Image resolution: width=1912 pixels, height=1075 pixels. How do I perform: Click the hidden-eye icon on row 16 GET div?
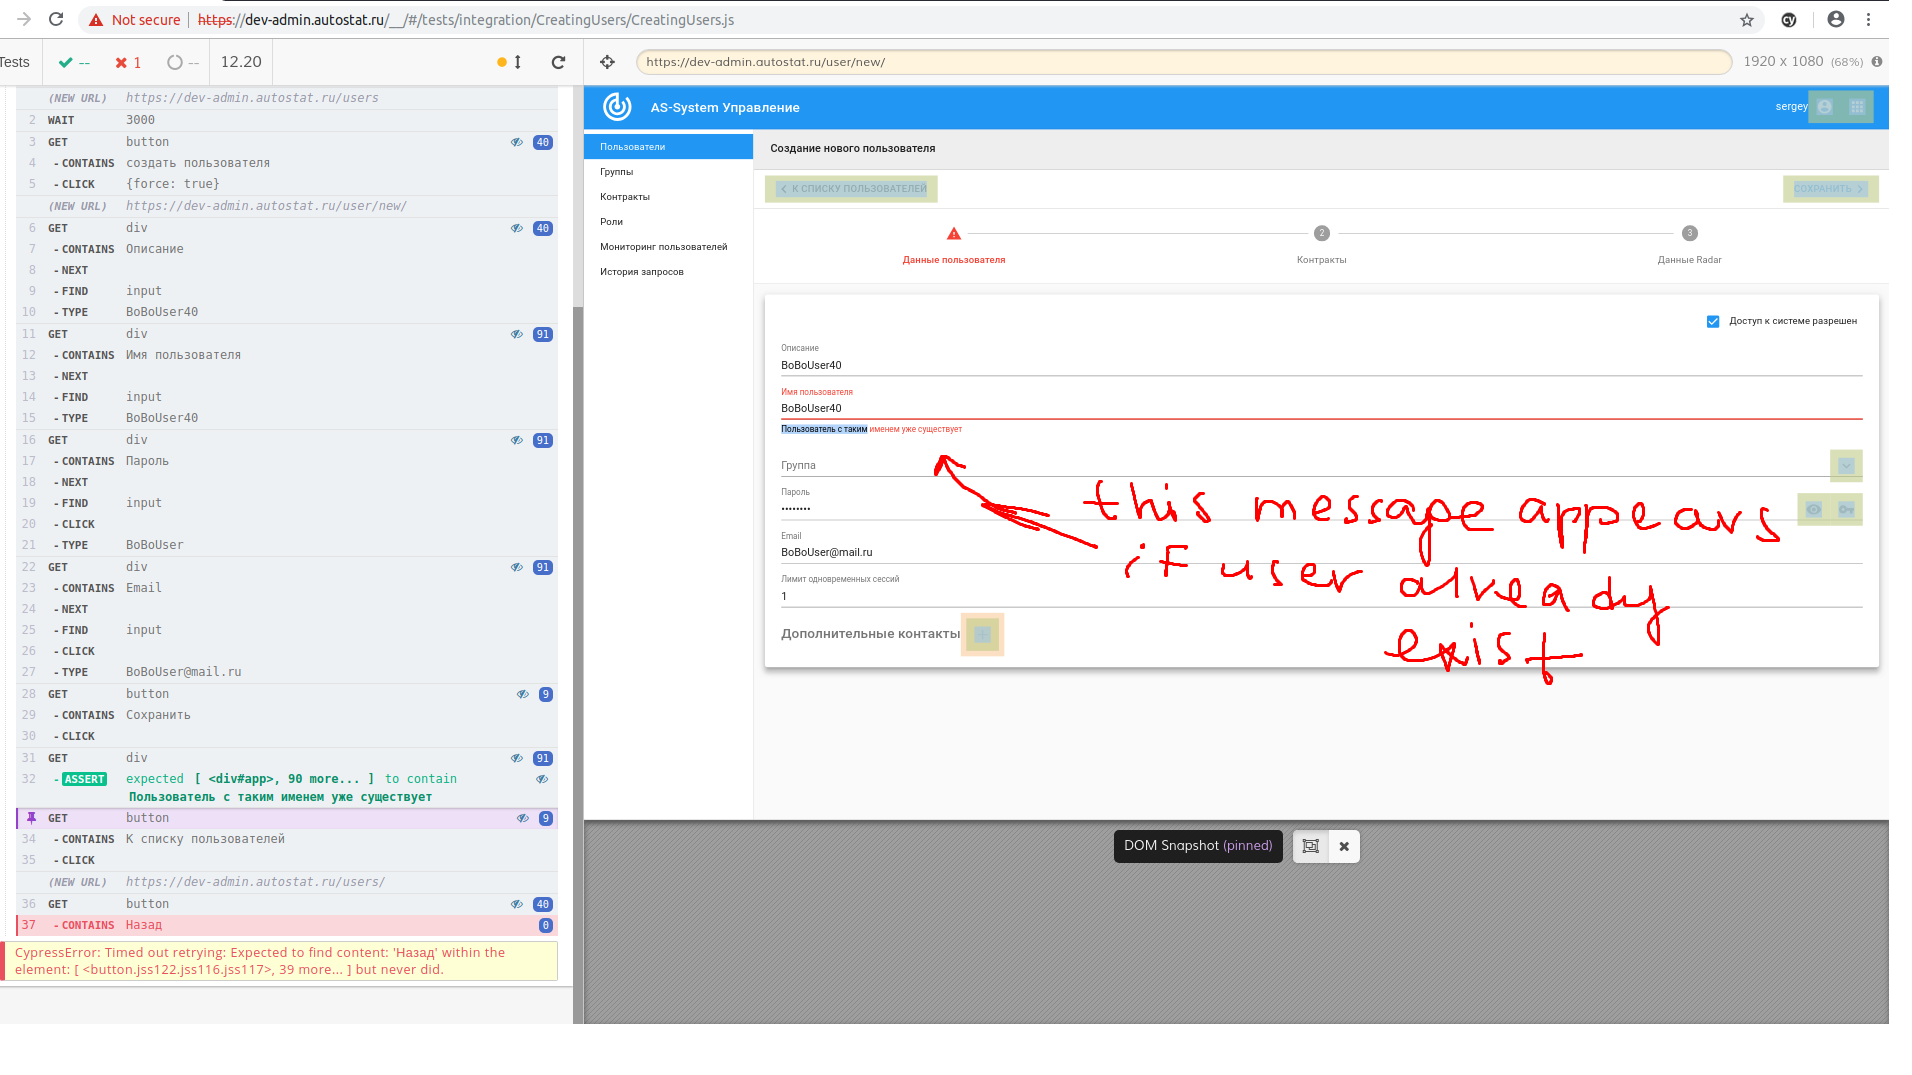(x=517, y=440)
